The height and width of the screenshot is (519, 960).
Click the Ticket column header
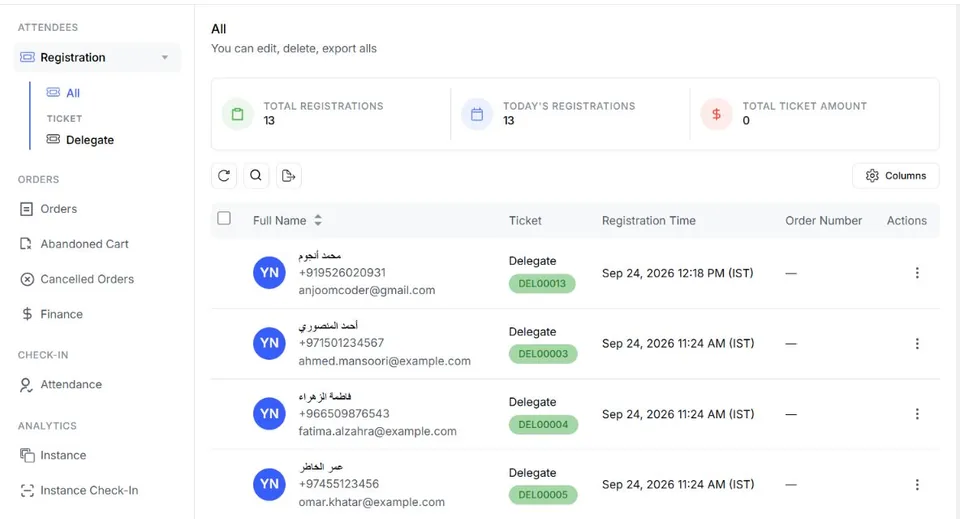point(525,220)
